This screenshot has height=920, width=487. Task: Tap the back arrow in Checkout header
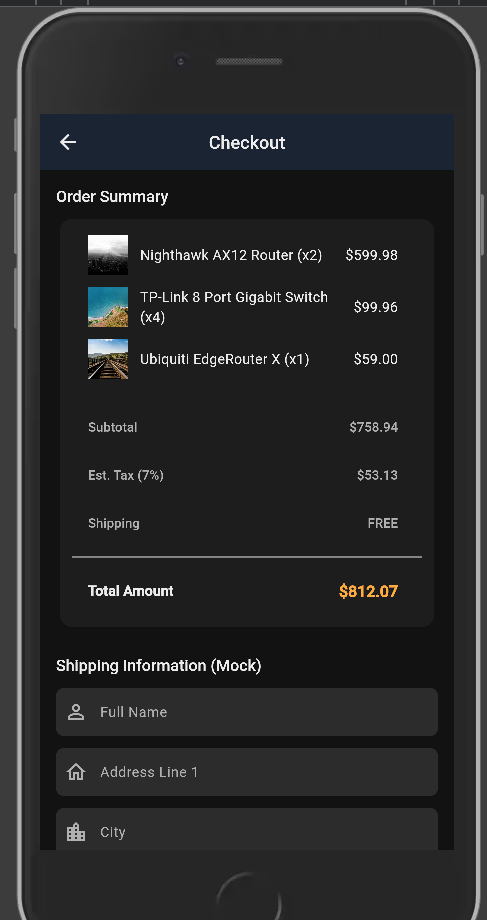[68, 142]
